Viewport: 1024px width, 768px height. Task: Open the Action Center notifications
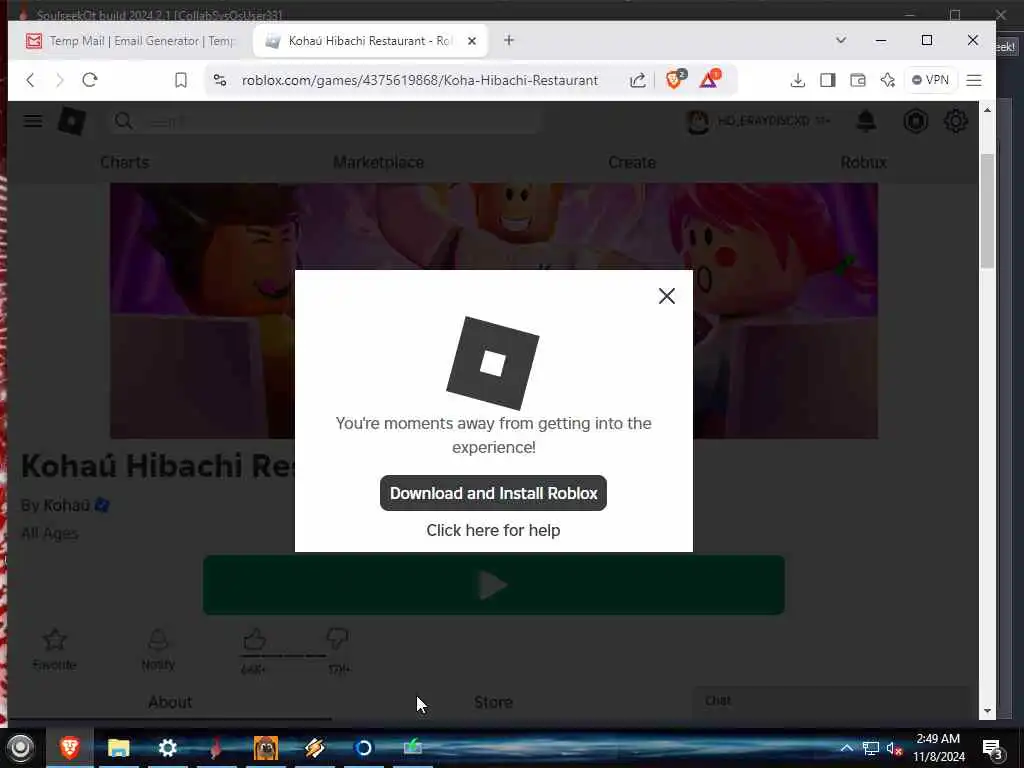[993, 748]
